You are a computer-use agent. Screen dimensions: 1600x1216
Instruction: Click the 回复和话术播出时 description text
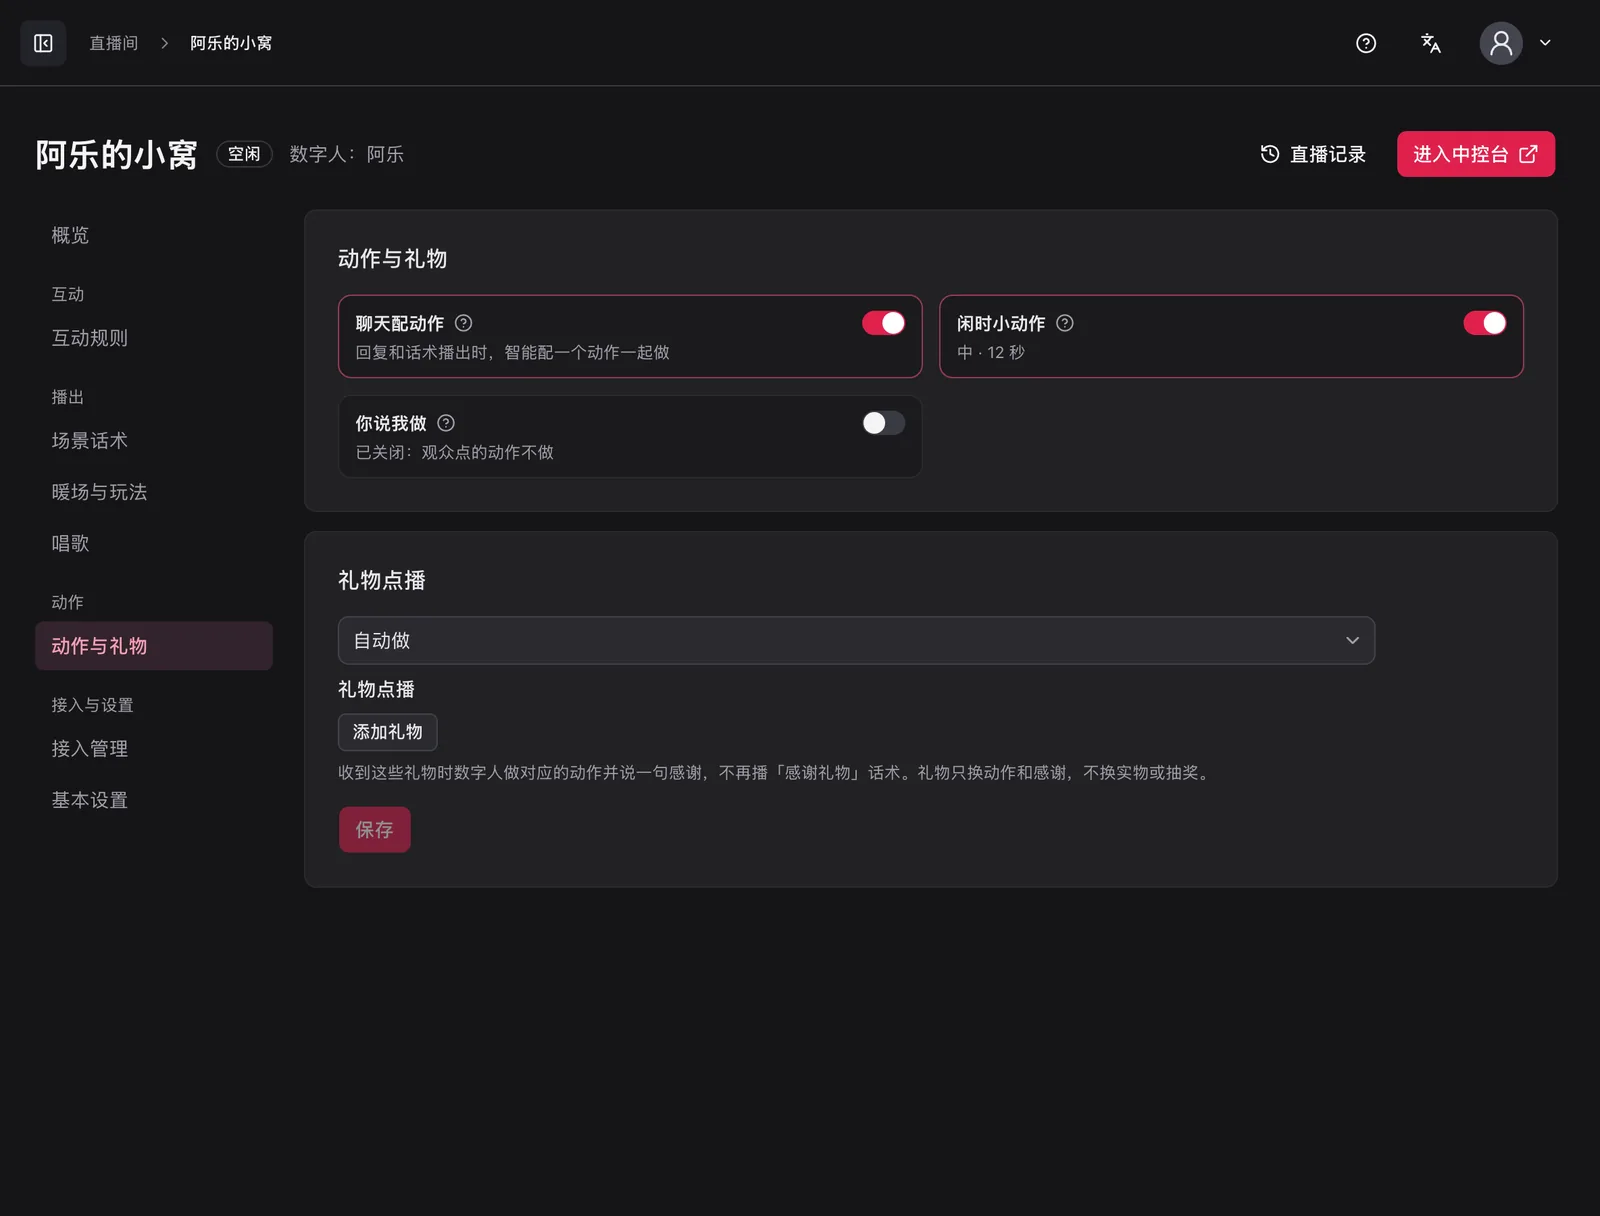tap(513, 352)
